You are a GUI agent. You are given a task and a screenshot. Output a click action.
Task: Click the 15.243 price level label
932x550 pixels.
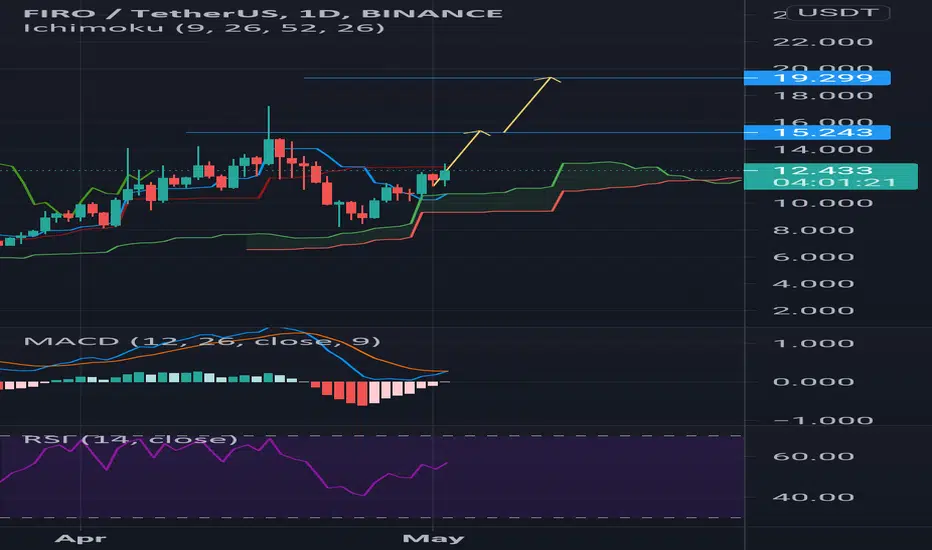(817, 133)
